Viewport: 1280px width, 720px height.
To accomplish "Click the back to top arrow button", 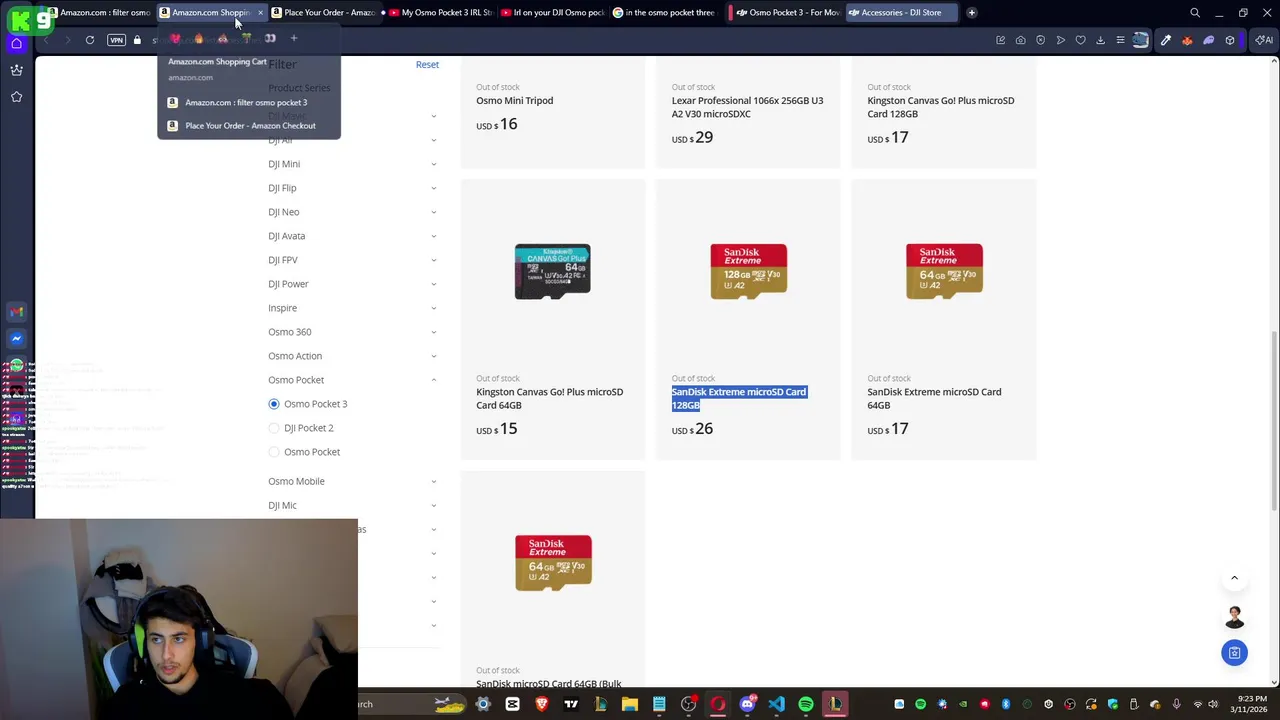I will (1234, 578).
